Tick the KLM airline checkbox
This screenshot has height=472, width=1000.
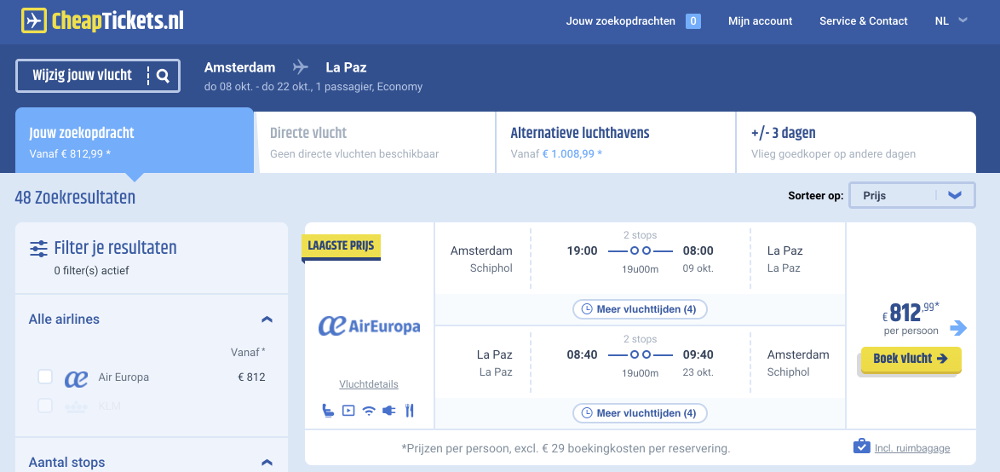point(45,406)
